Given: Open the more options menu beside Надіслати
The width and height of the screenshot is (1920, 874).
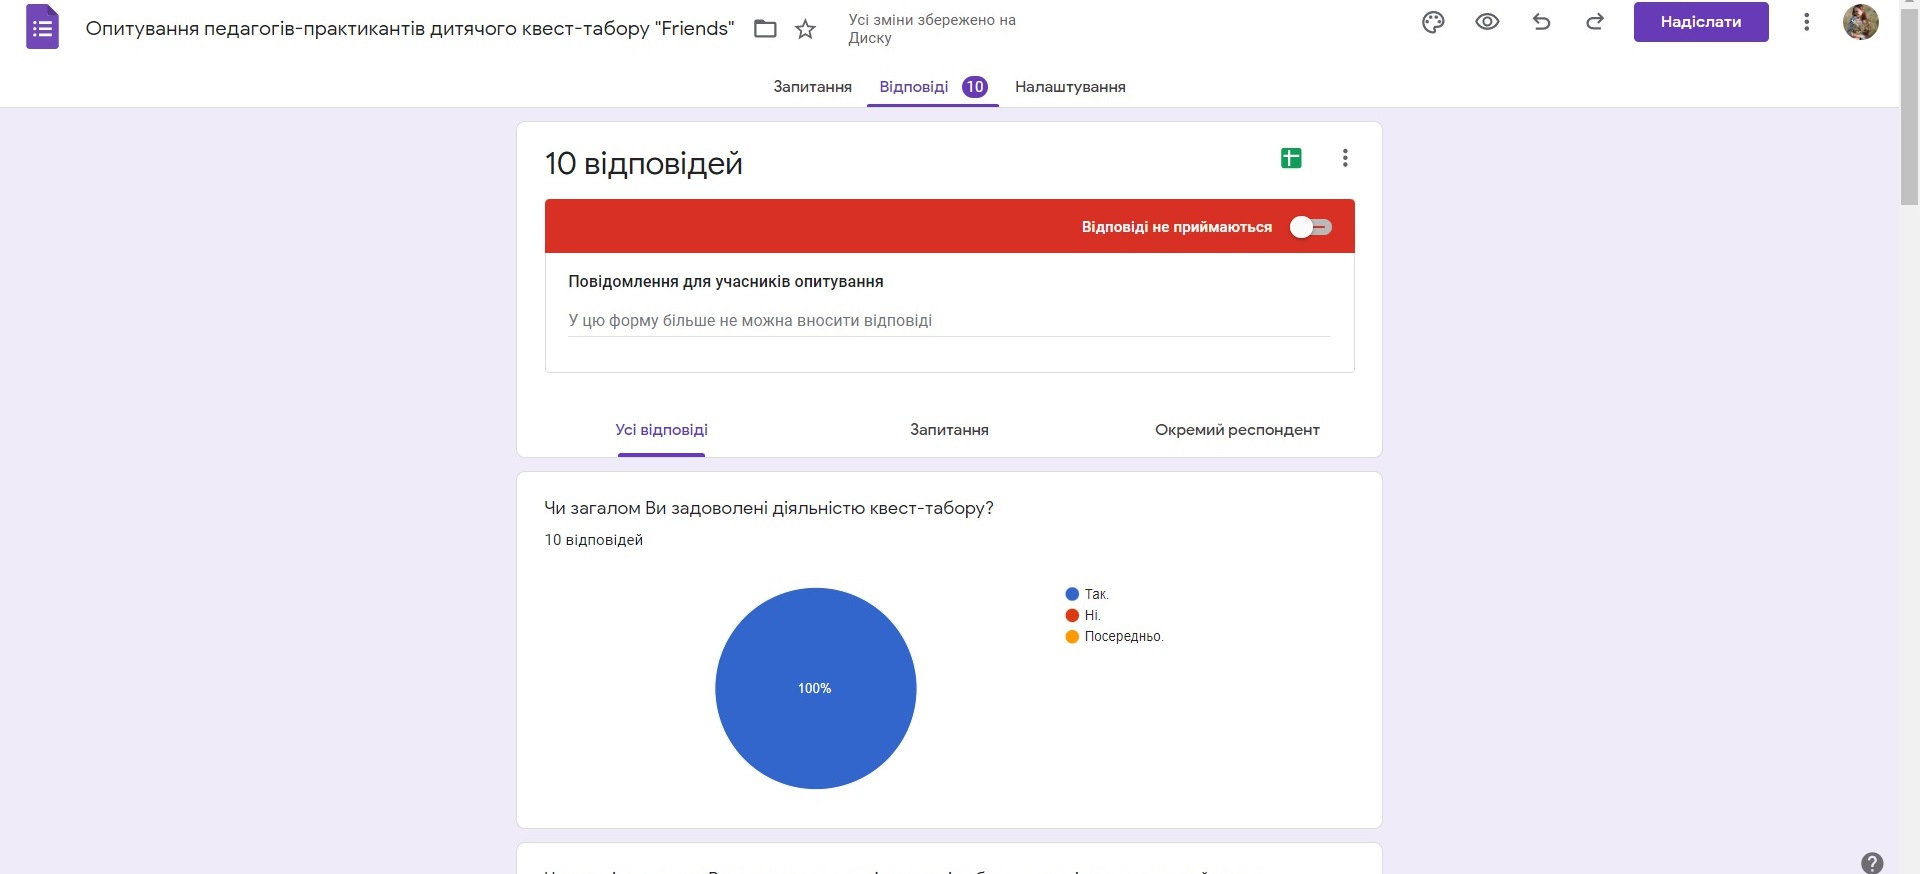Looking at the screenshot, I should coord(1806,22).
